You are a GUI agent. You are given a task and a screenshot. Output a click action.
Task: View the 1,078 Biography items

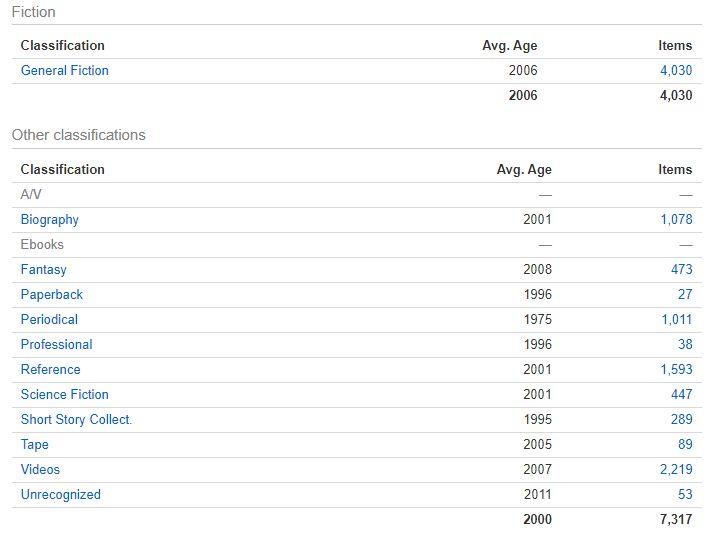pos(675,220)
